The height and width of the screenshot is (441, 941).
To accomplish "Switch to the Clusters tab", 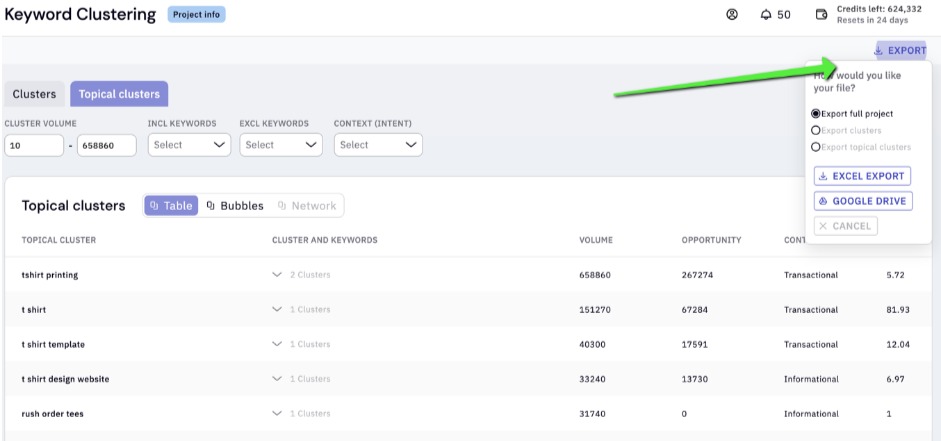I will click(x=34, y=94).
